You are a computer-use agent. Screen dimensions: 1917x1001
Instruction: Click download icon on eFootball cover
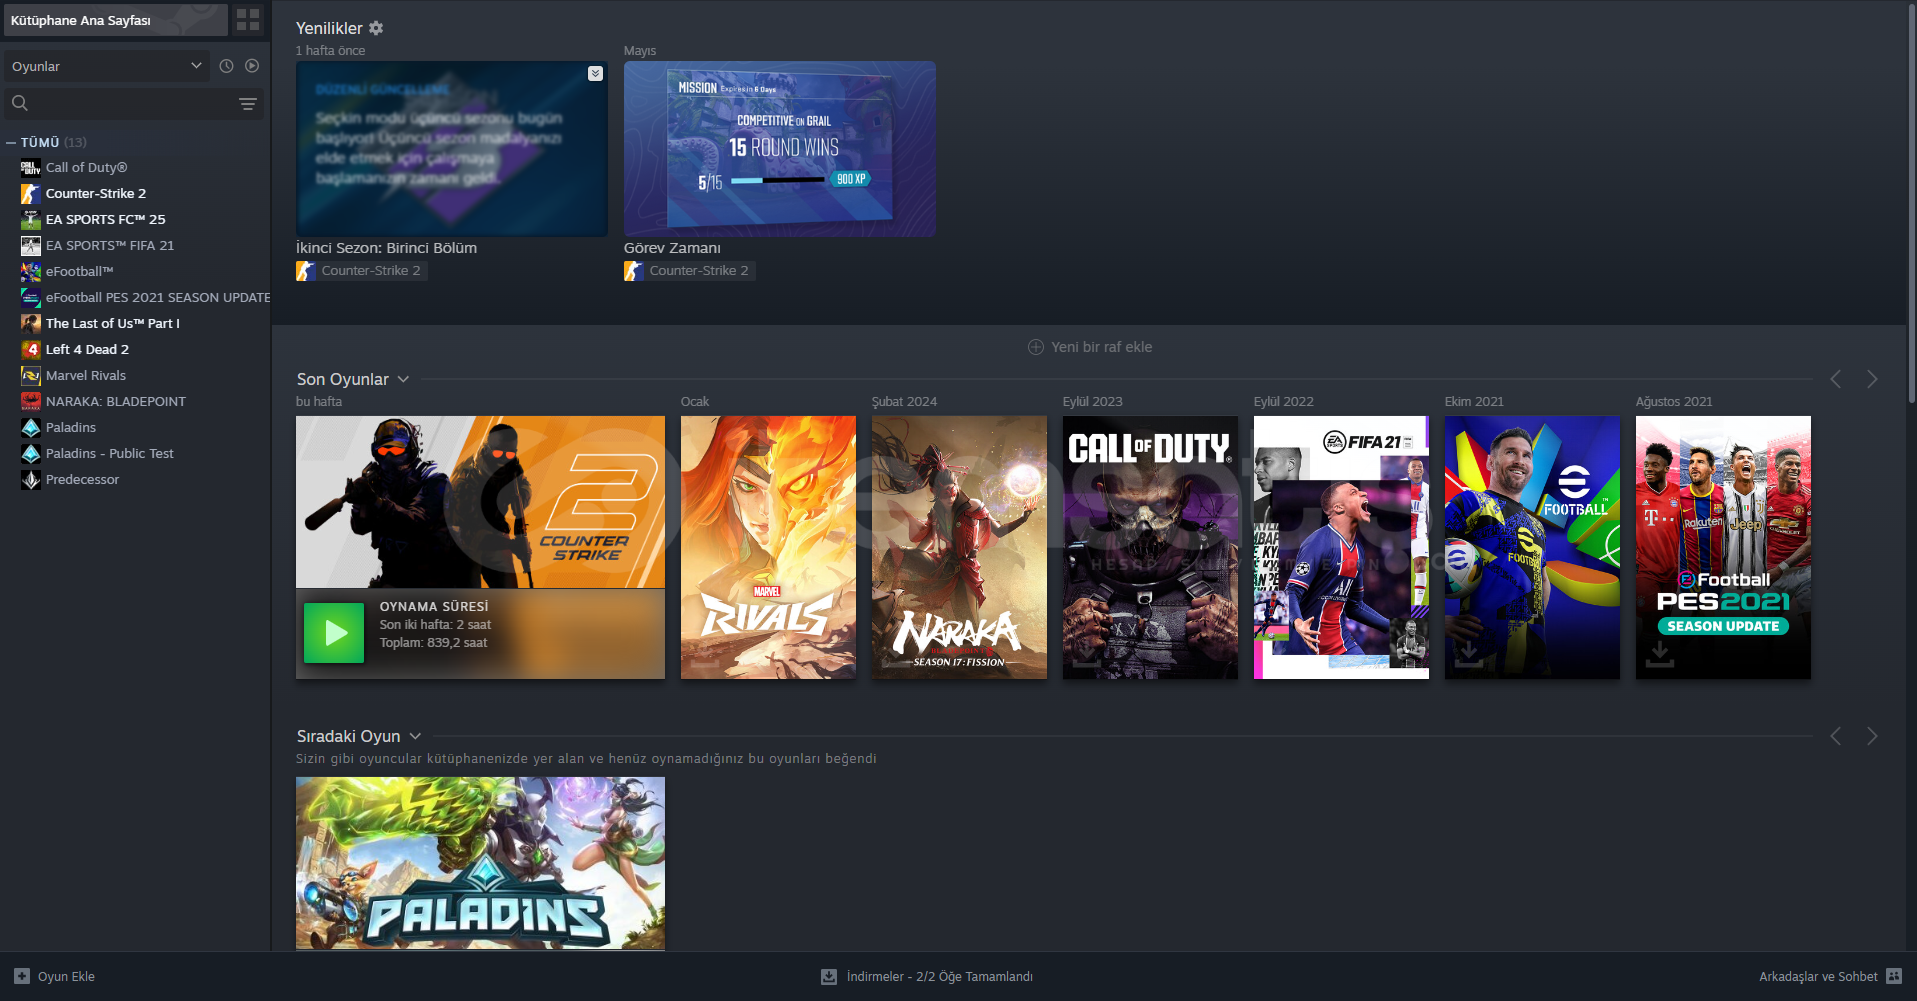click(1468, 654)
